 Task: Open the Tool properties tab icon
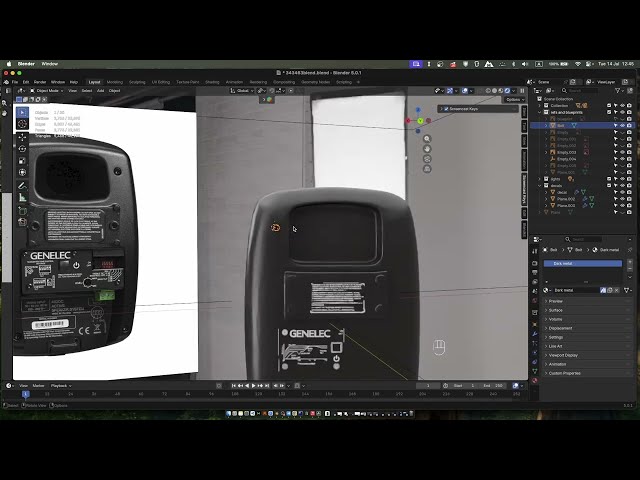pyautogui.click(x=535, y=251)
